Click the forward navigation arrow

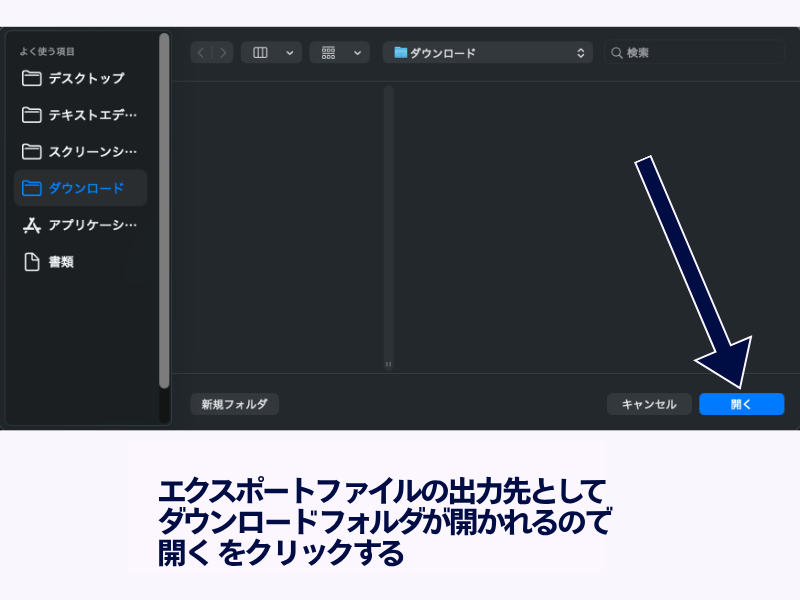point(222,53)
